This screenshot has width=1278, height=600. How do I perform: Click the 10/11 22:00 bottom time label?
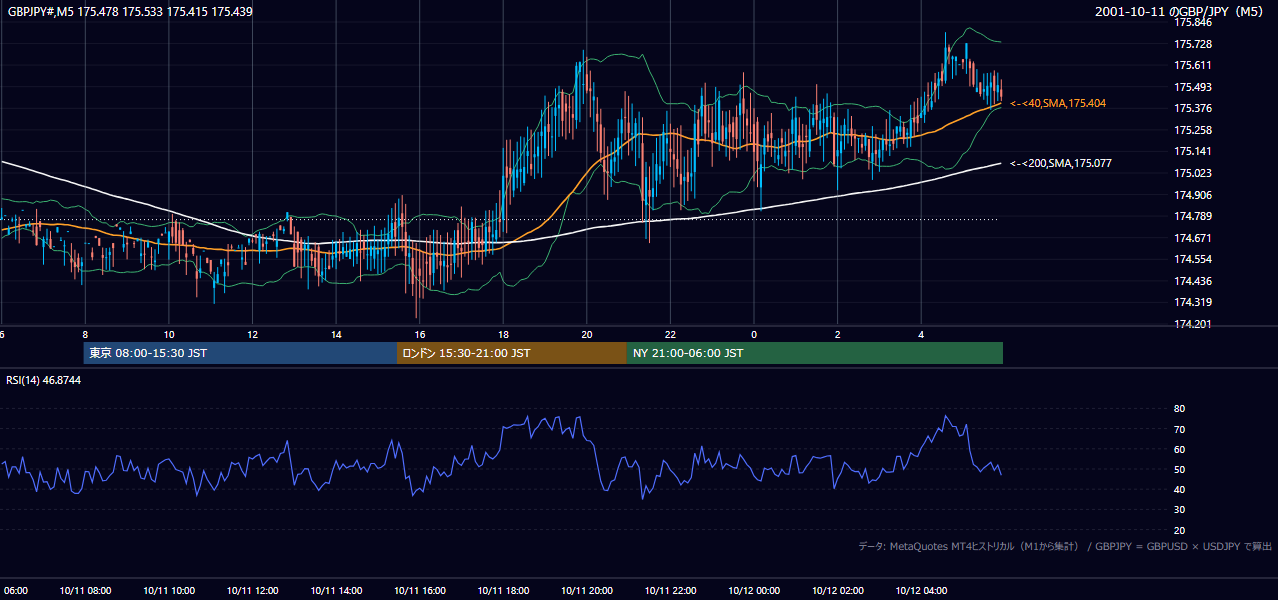pyautogui.click(x=670, y=590)
